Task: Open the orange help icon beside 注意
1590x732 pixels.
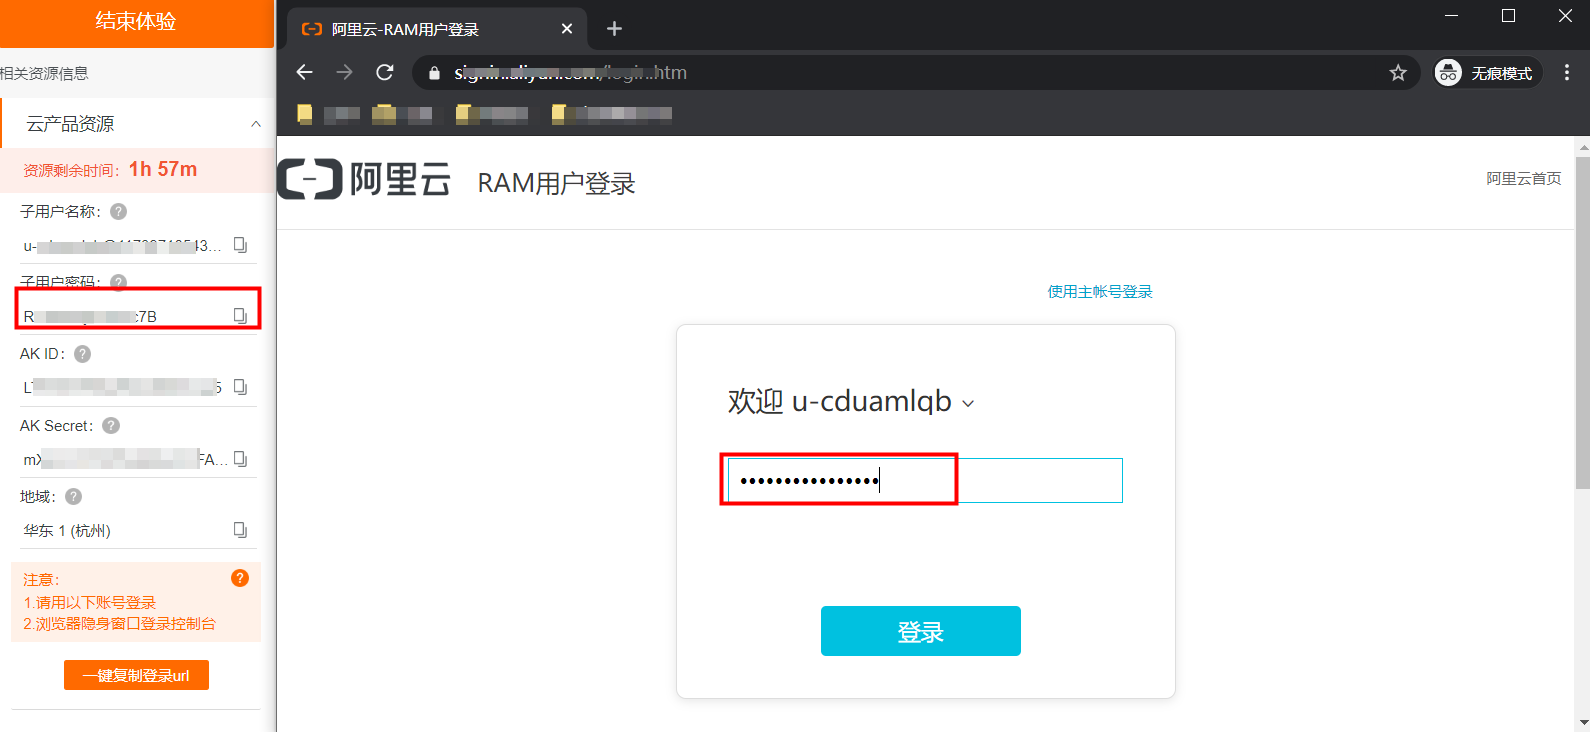Action: (240, 578)
